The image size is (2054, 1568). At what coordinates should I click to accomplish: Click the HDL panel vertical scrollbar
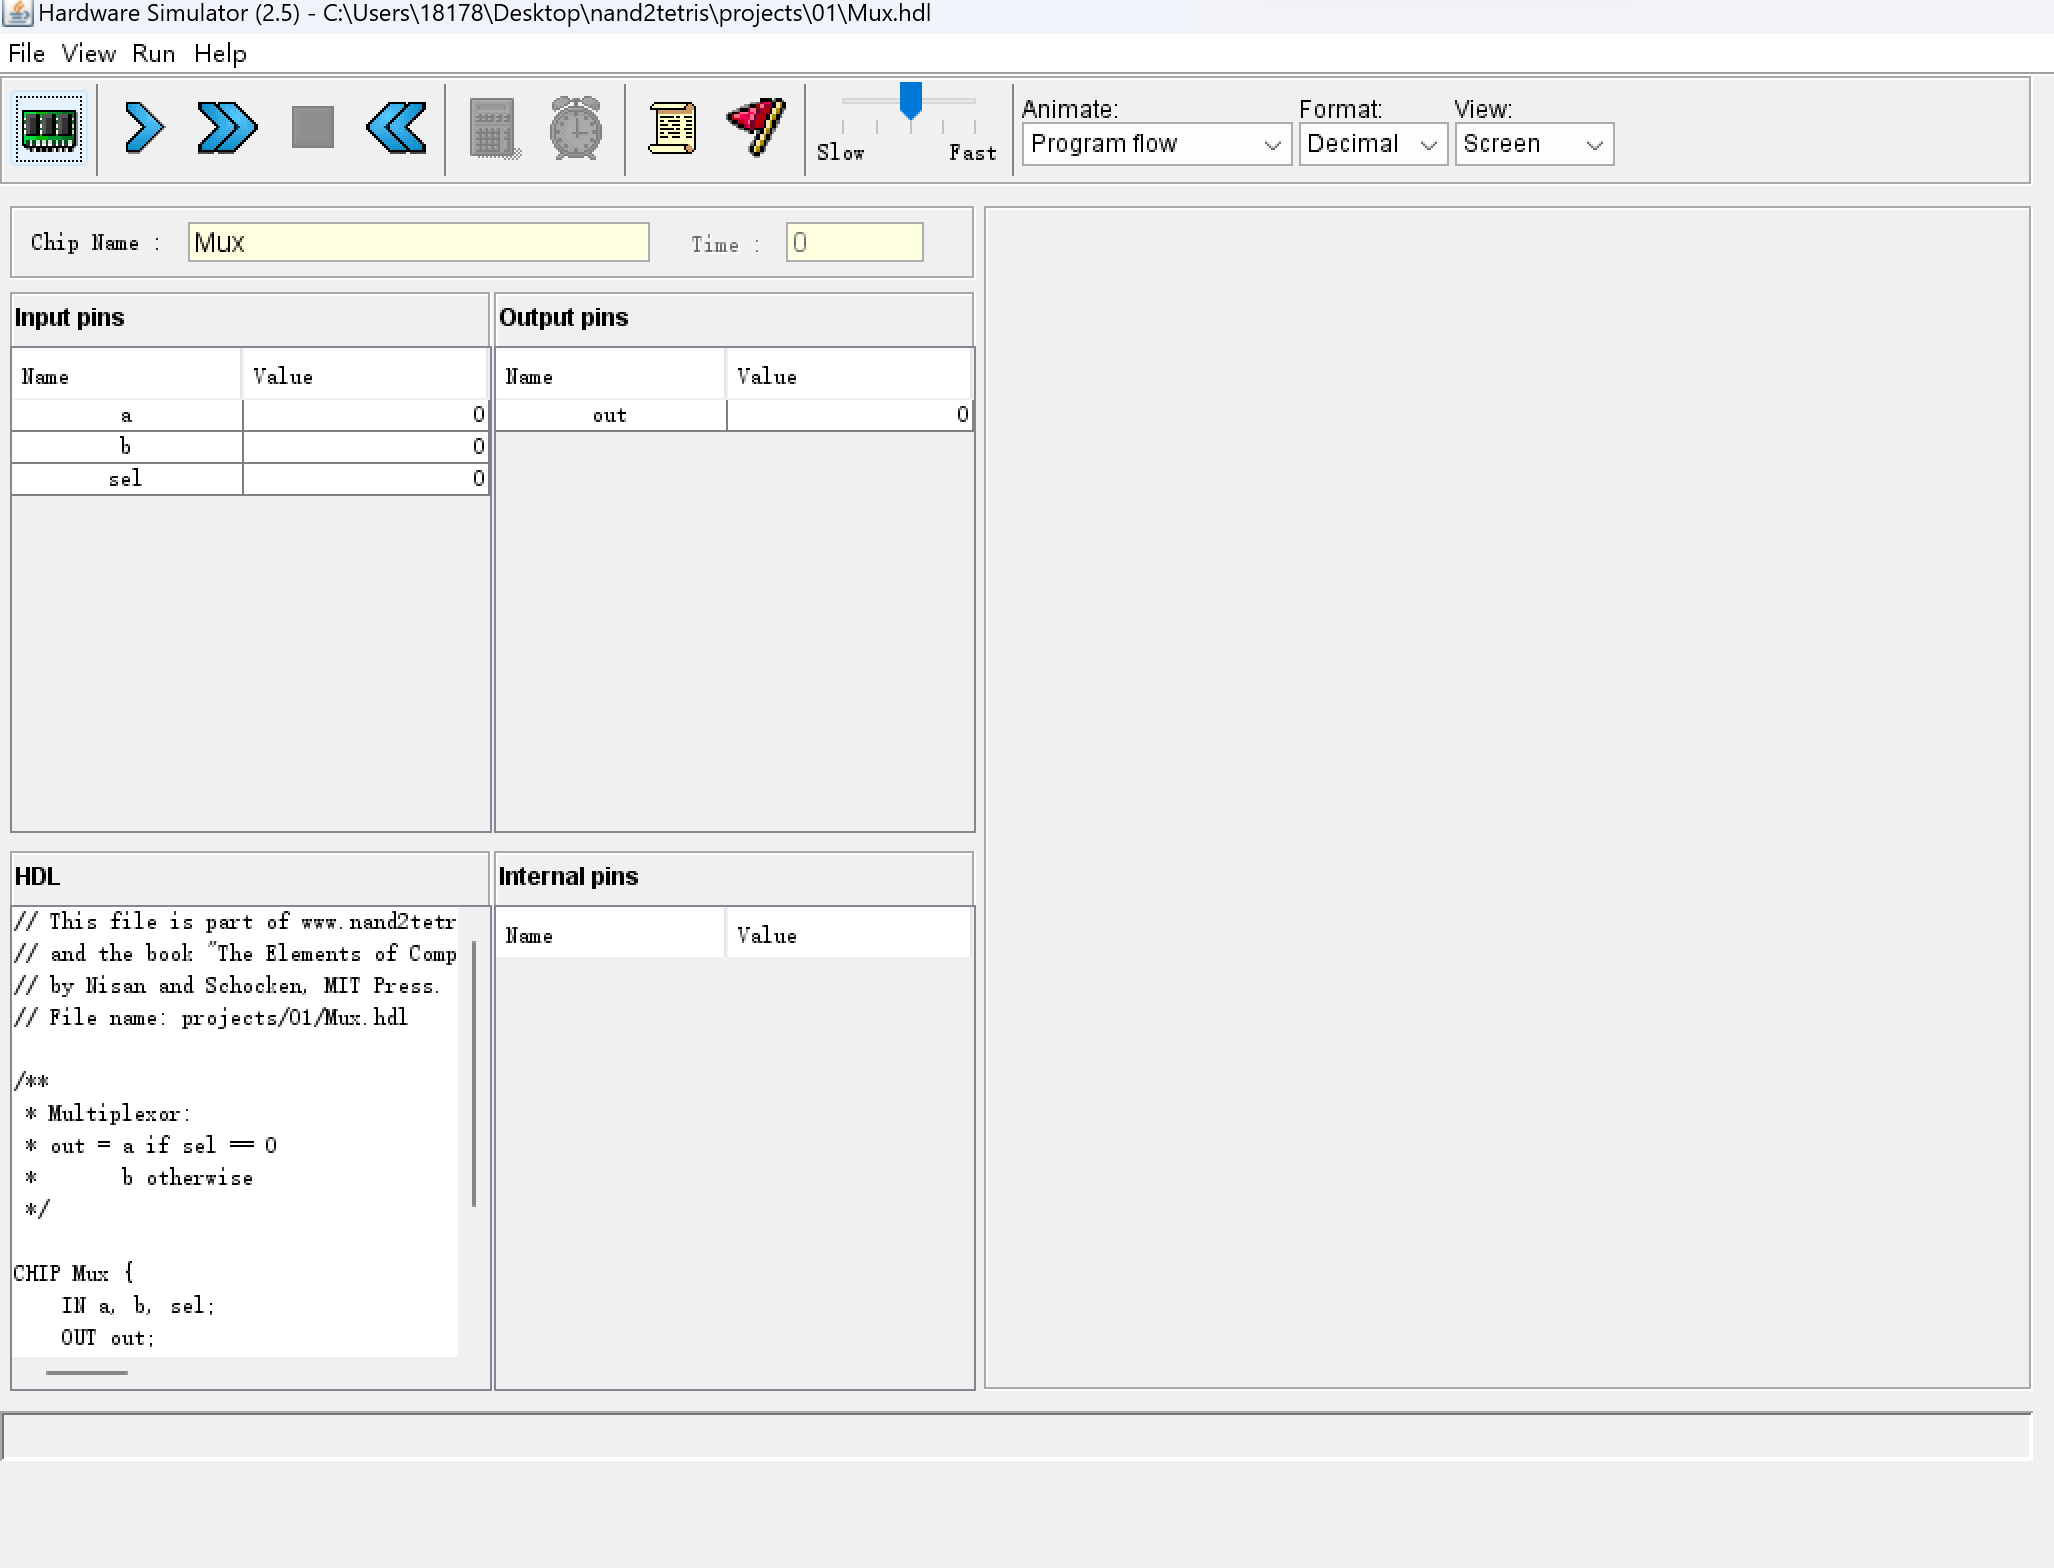click(x=473, y=1072)
